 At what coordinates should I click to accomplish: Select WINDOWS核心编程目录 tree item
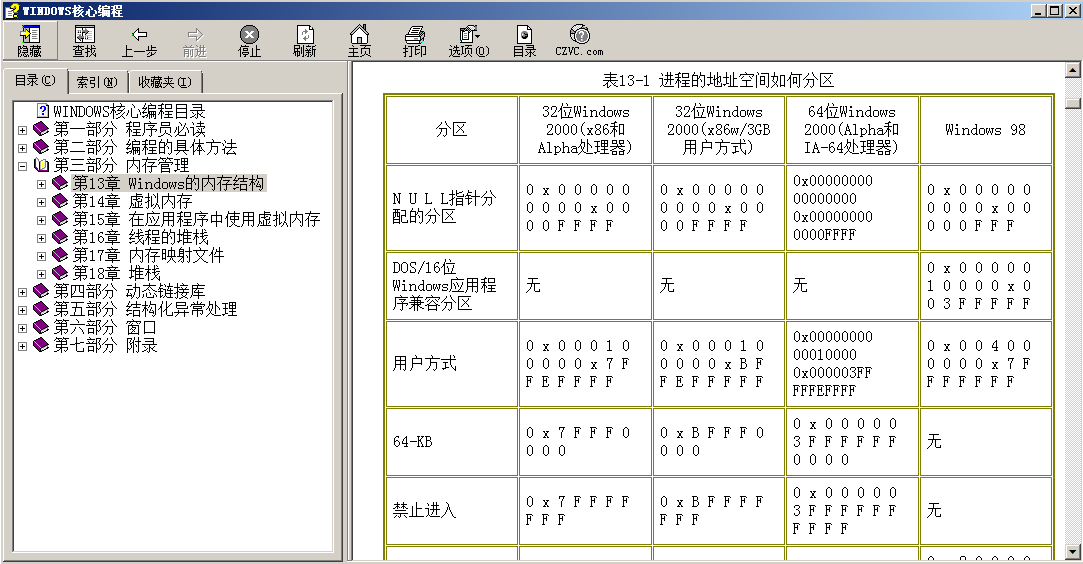[129, 111]
